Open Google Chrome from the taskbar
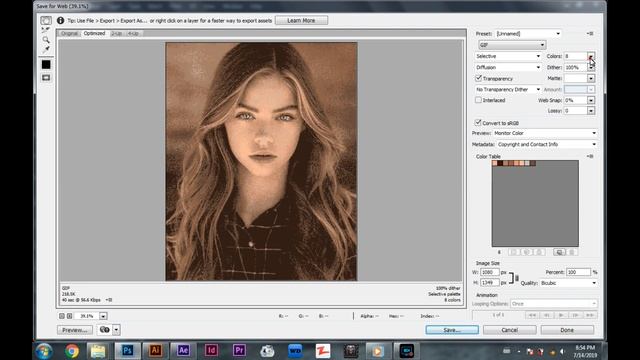The width and height of the screenshot is (640, 360). (x=72, y=351)
